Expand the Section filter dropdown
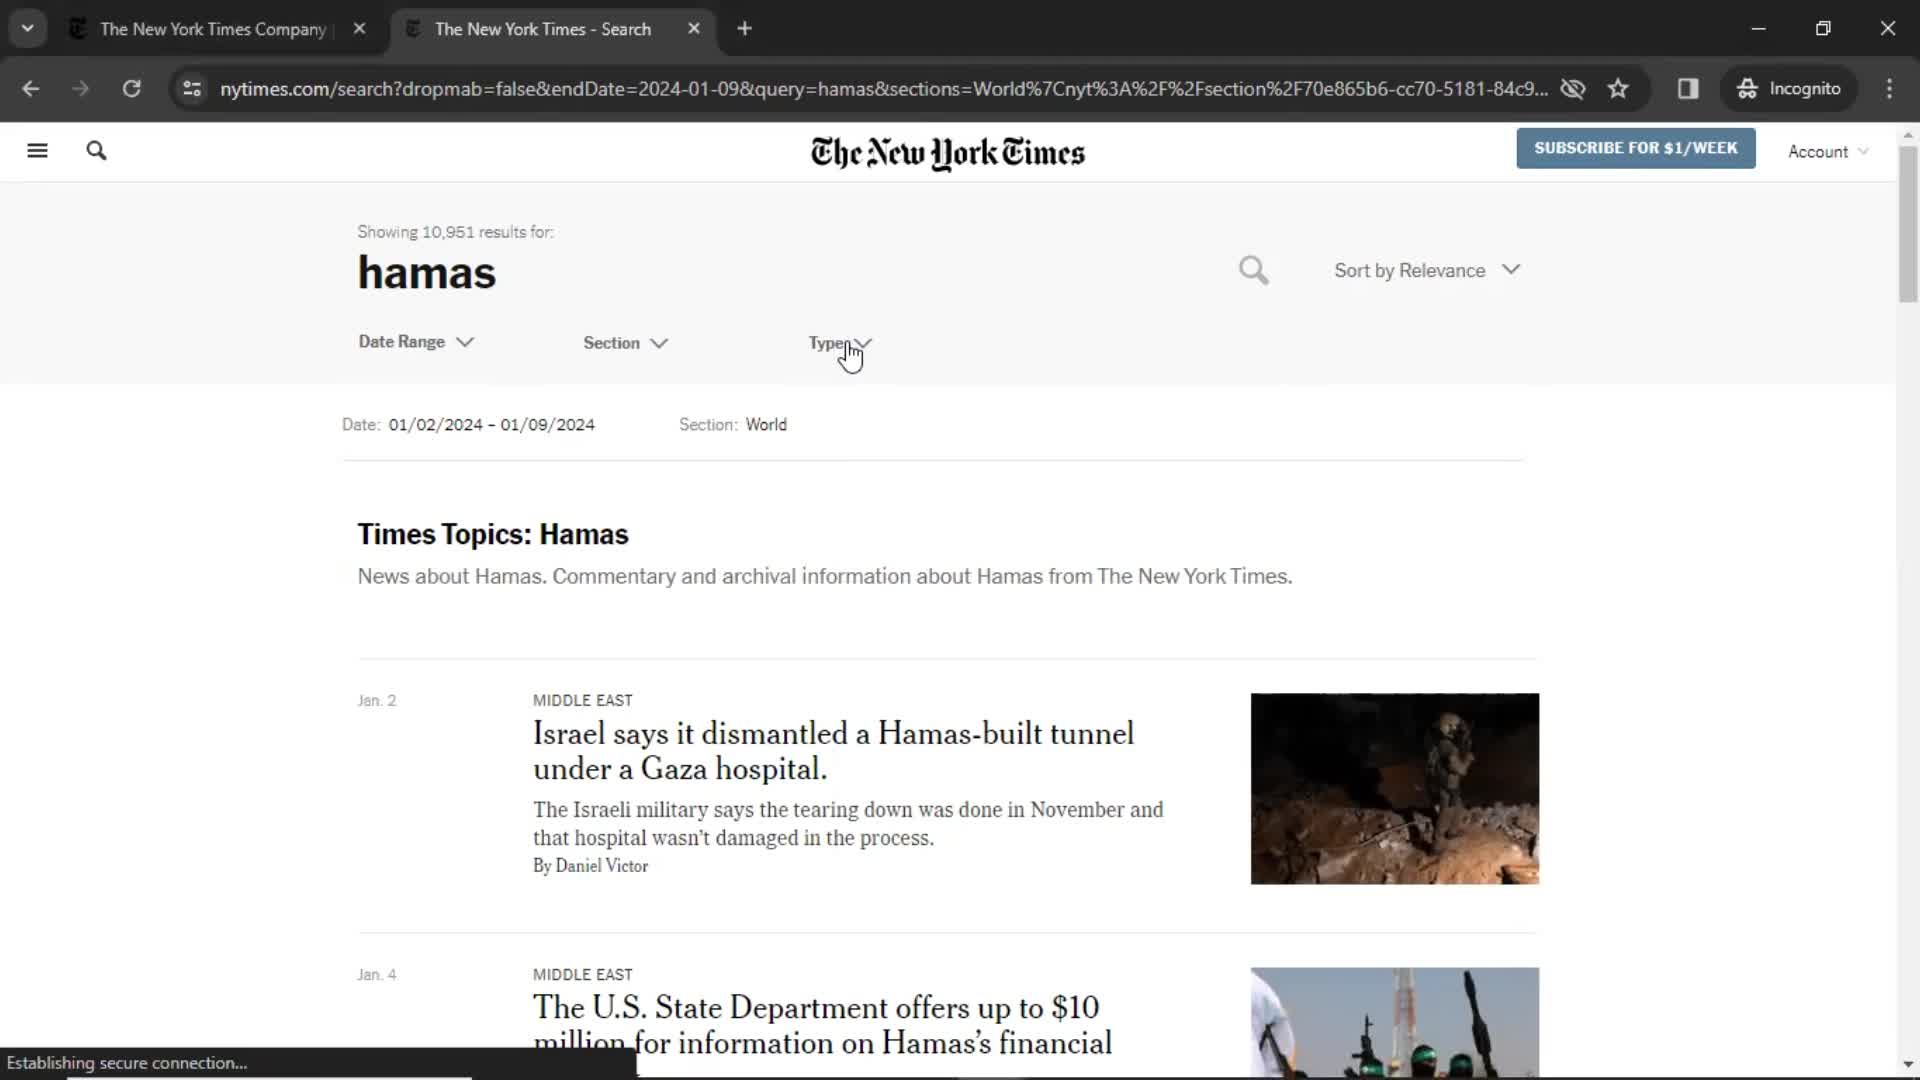 coord(625,343)
